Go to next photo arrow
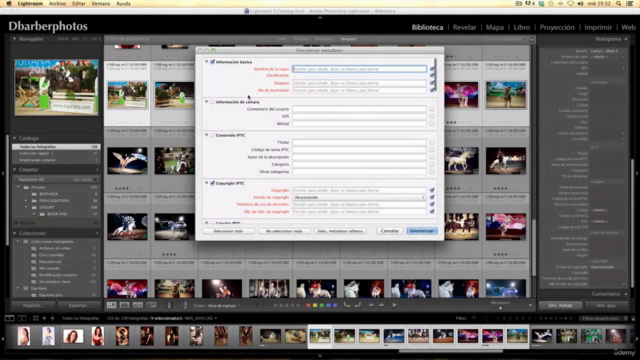 click(x=381, y=305)
